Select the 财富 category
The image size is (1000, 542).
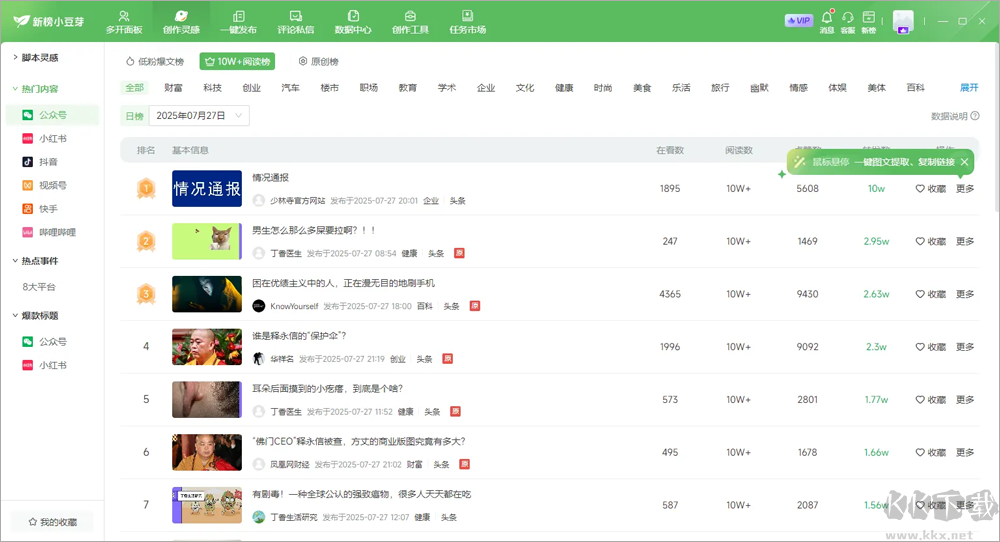pyautogui.click(x=173, y=88)
